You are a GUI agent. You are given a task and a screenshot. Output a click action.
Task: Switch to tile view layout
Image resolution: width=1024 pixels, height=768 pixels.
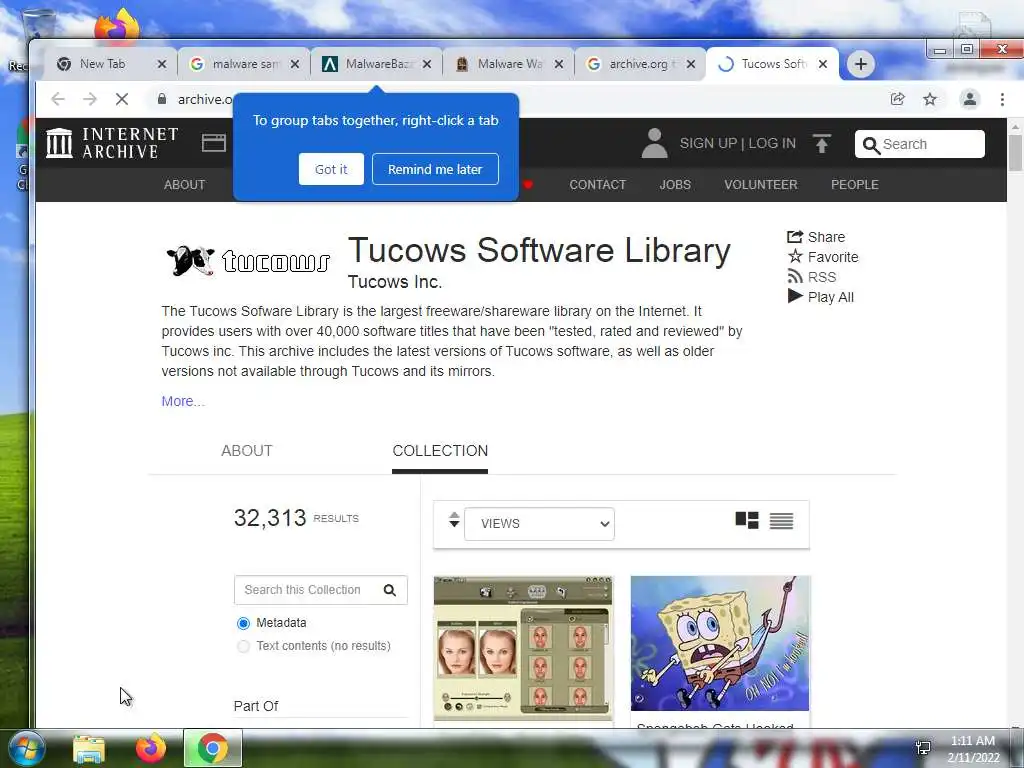coord(746,520)
